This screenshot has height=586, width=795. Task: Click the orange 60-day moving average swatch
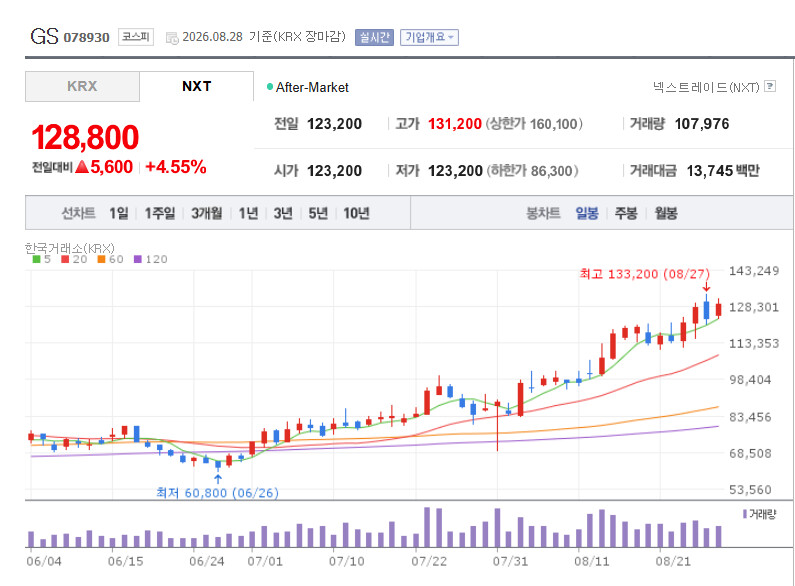(101, 260)
